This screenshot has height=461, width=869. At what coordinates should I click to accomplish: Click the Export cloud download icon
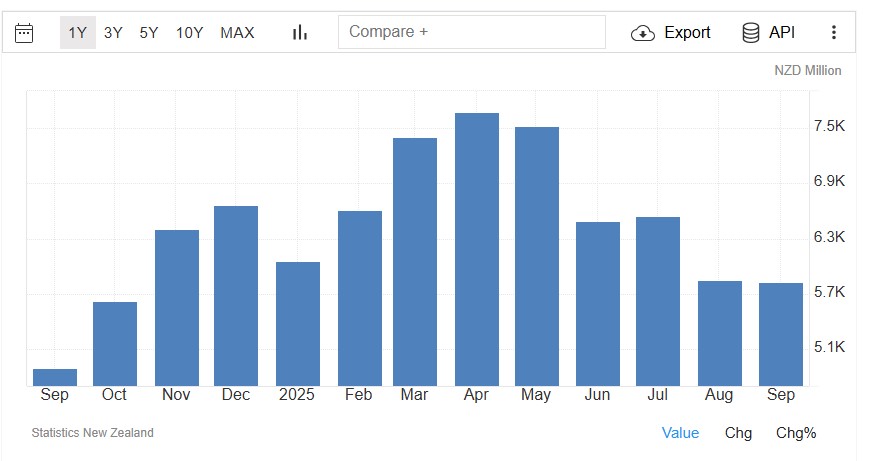point(643,33)
